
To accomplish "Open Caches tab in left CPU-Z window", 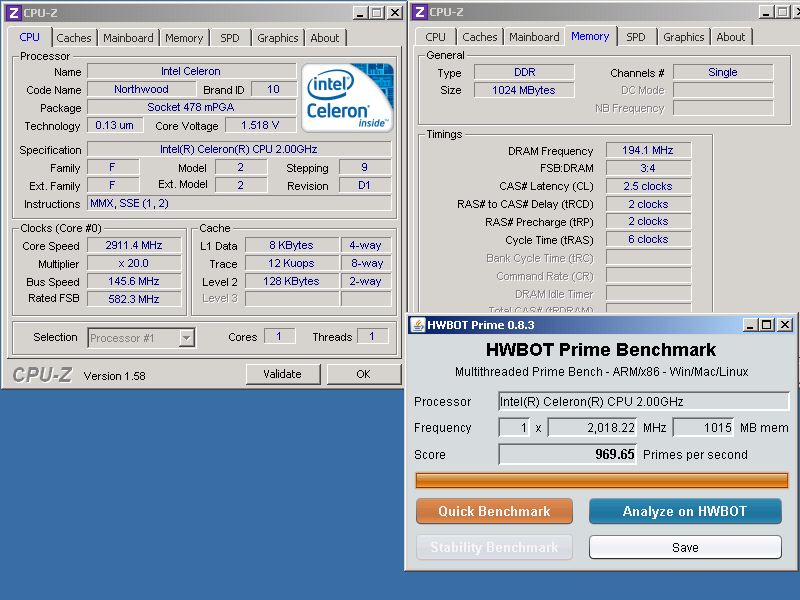I will point(73,38).
